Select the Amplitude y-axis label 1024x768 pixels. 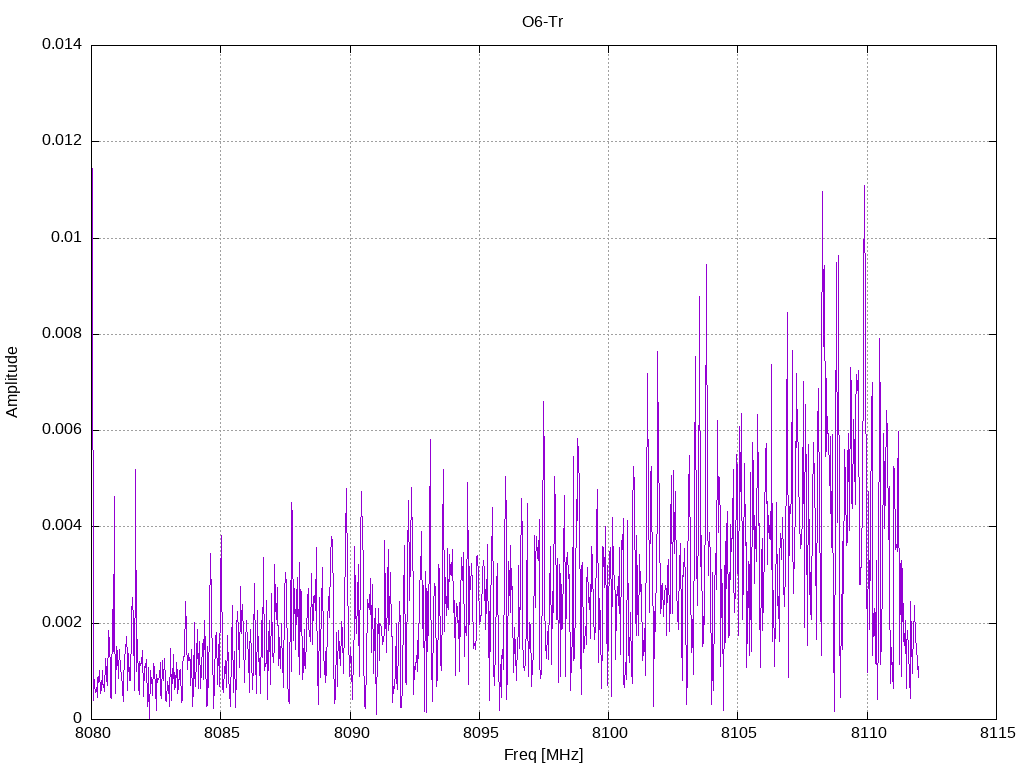[x=12, y=382]
